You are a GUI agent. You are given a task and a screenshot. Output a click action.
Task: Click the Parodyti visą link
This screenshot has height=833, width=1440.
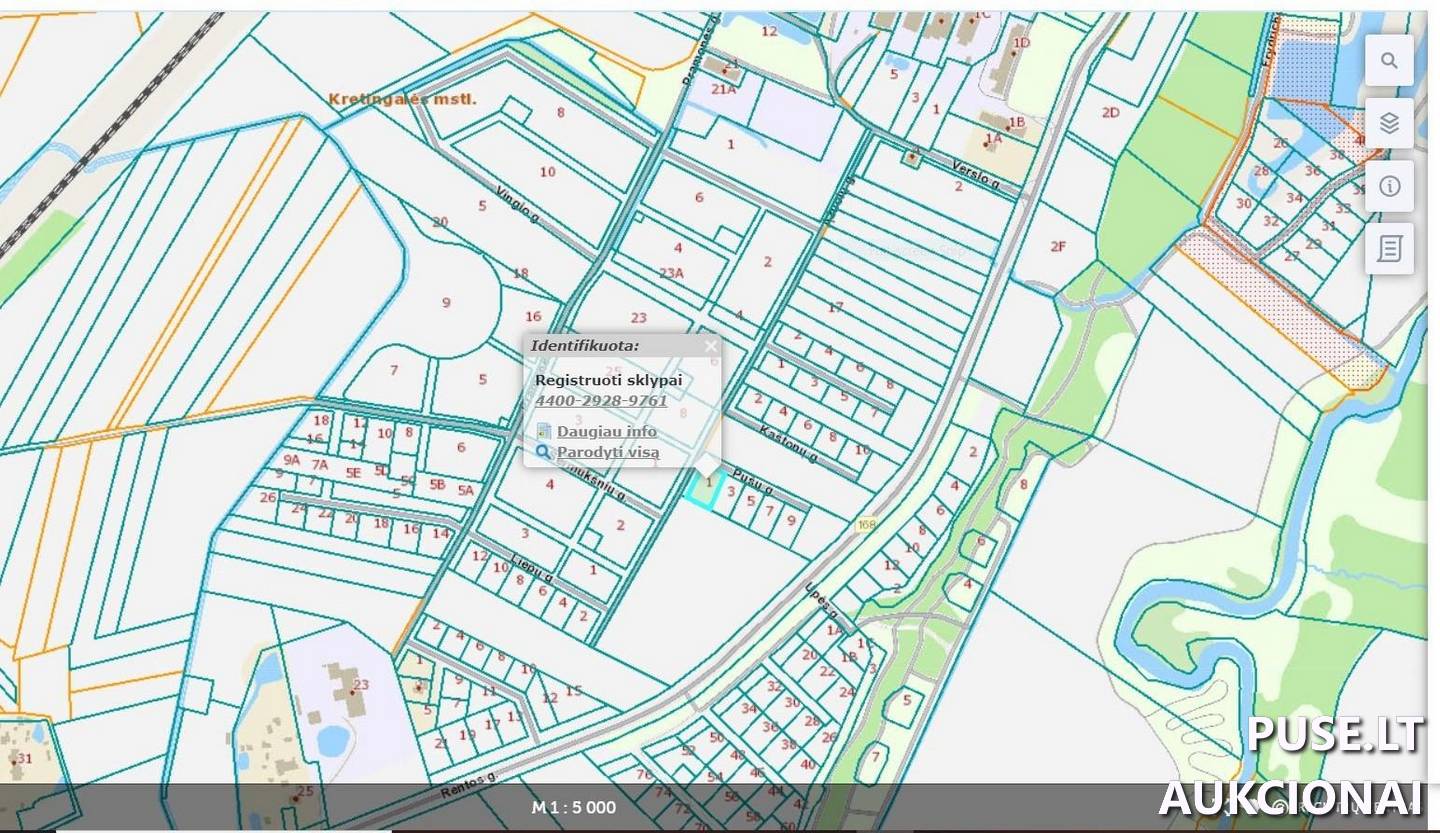[608, 452]
